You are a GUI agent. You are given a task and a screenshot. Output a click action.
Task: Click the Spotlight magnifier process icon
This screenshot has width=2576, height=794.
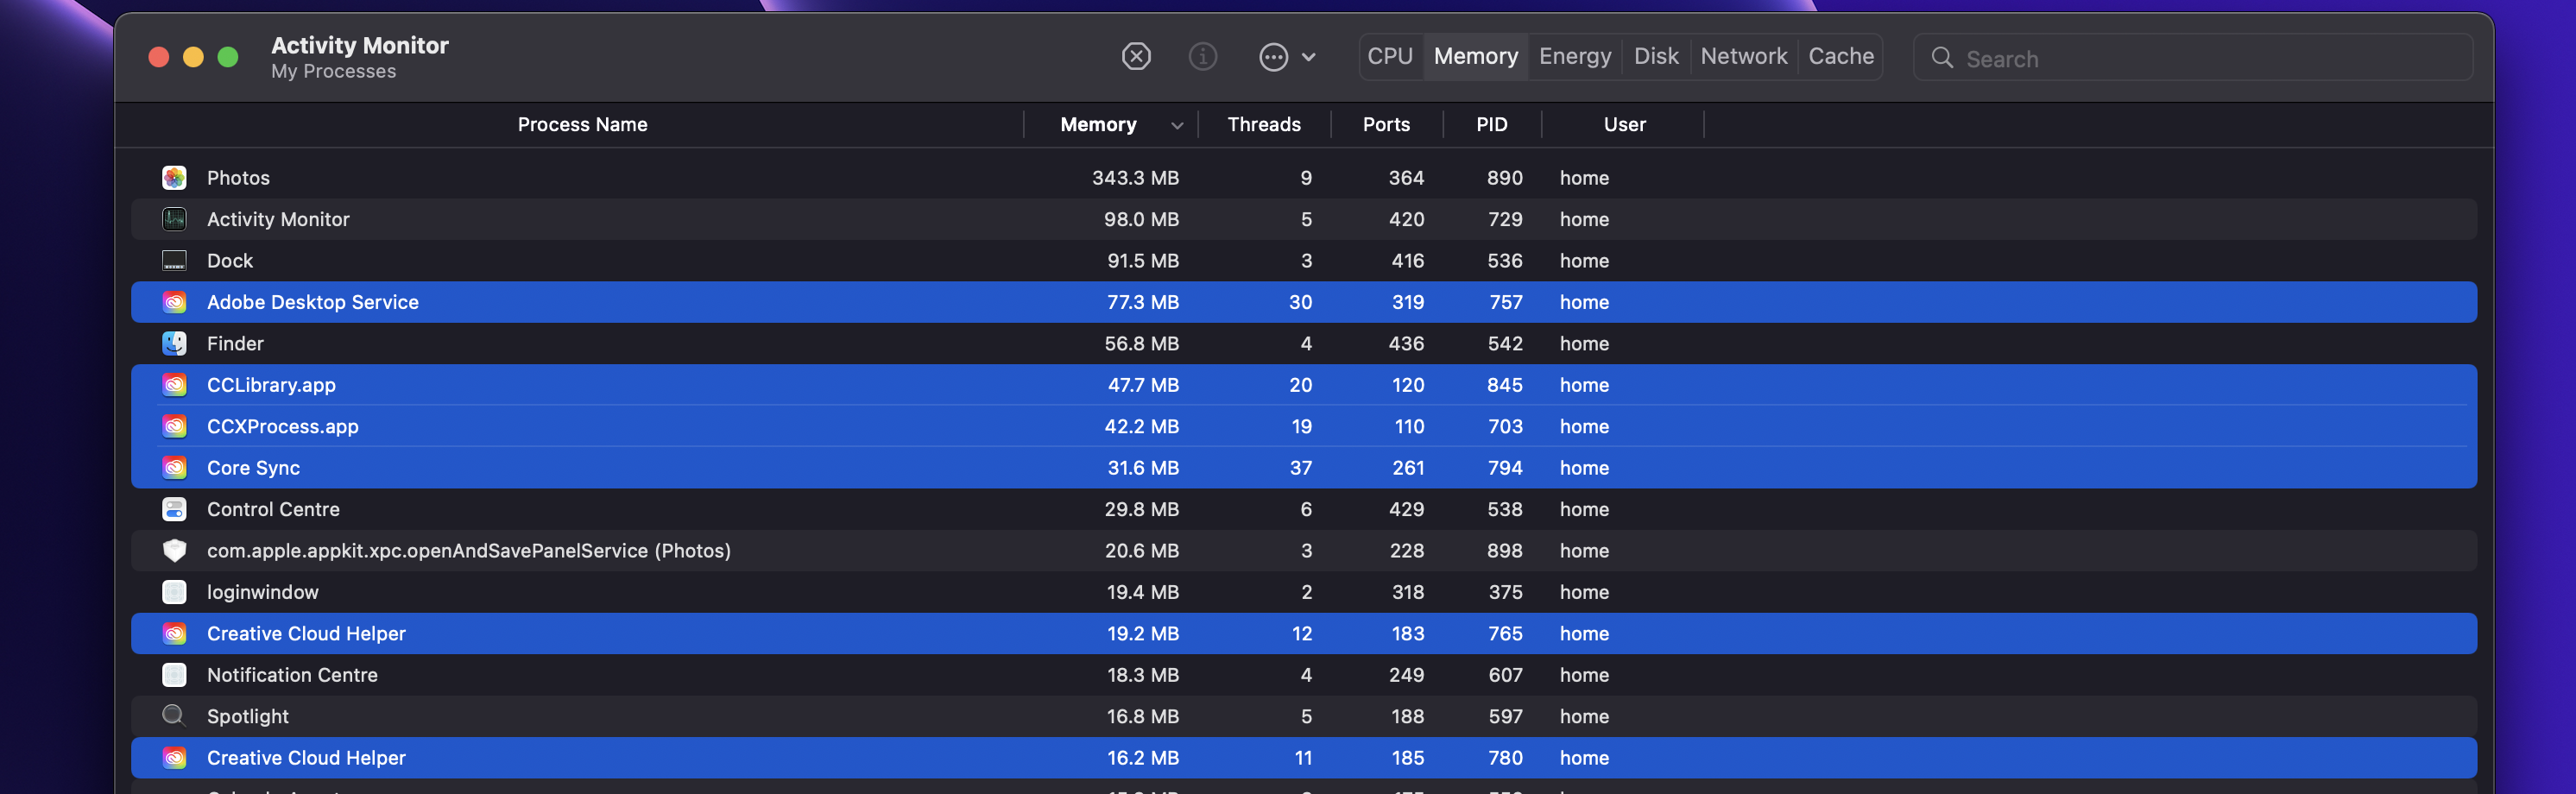pyautogui.click(x=174, y=717)
